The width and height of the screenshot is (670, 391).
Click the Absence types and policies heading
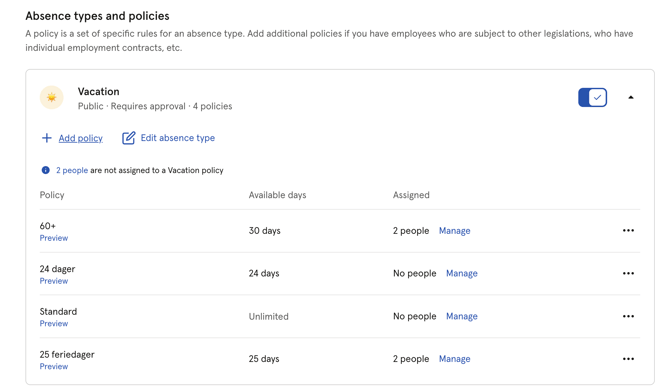[x=97, y=16]
